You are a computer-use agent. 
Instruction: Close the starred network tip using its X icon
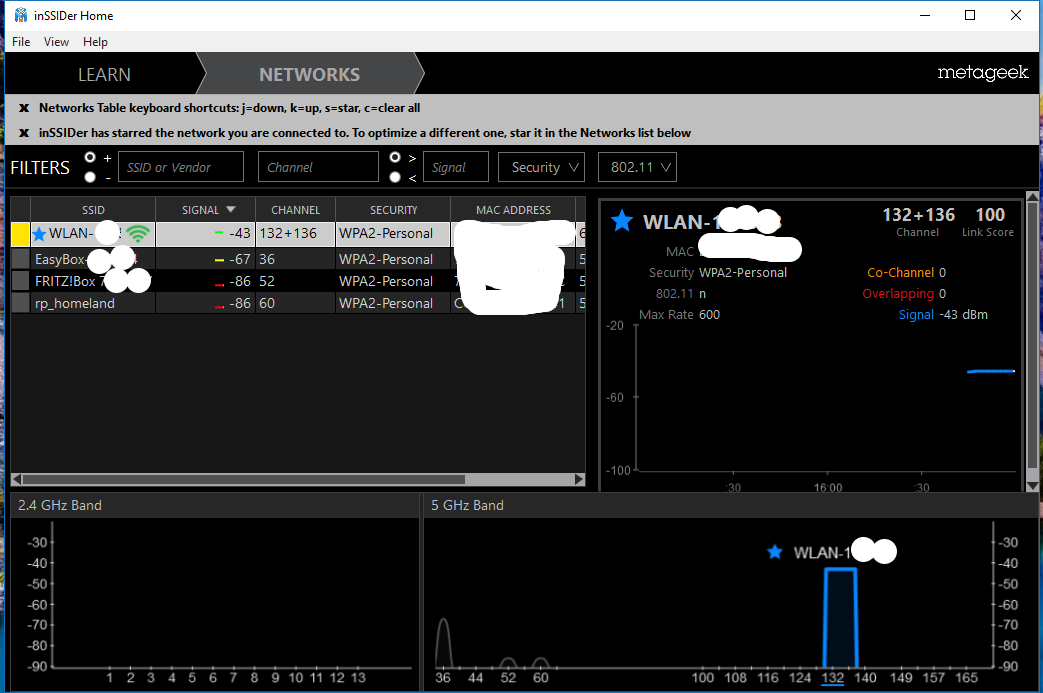24,131
